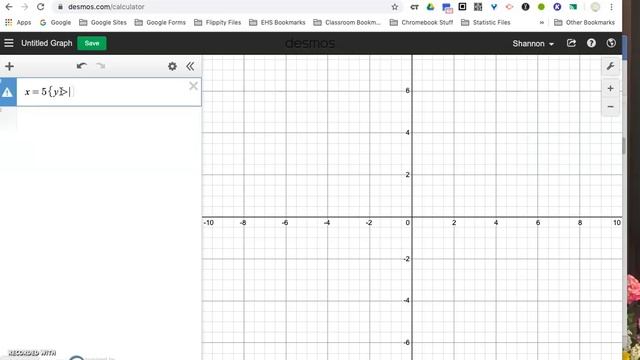This screenshot has width=640, height=360.
Task: Open the EHS Bookmarks folder
Action: point(277,22)
